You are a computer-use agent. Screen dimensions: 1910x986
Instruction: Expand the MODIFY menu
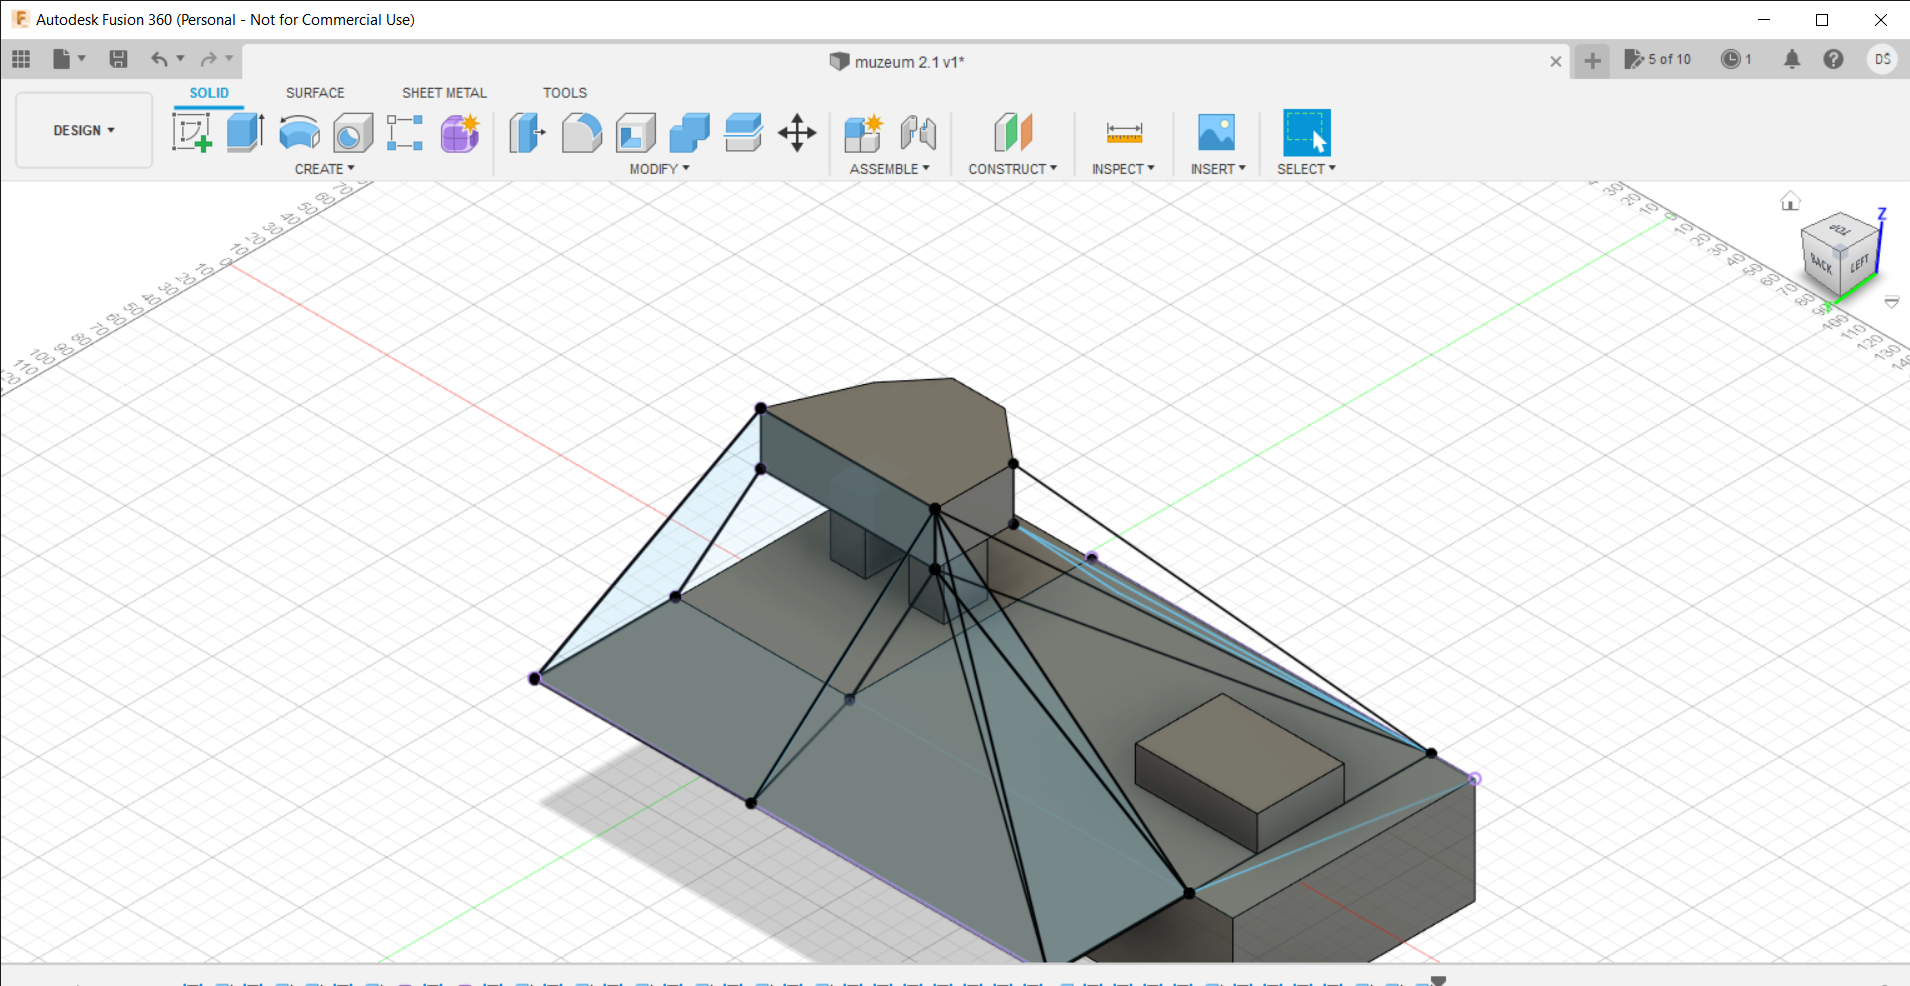[659, 169]
